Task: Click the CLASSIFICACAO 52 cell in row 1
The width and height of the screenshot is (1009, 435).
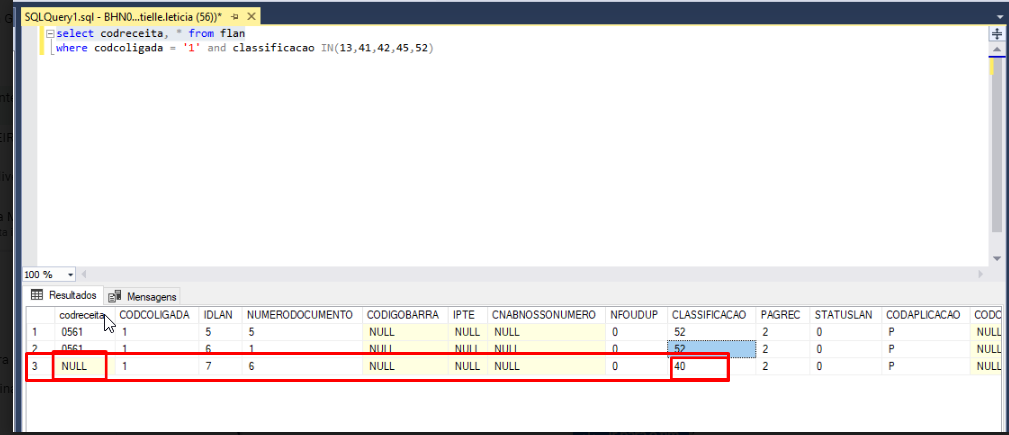Action: click(711, 332)
